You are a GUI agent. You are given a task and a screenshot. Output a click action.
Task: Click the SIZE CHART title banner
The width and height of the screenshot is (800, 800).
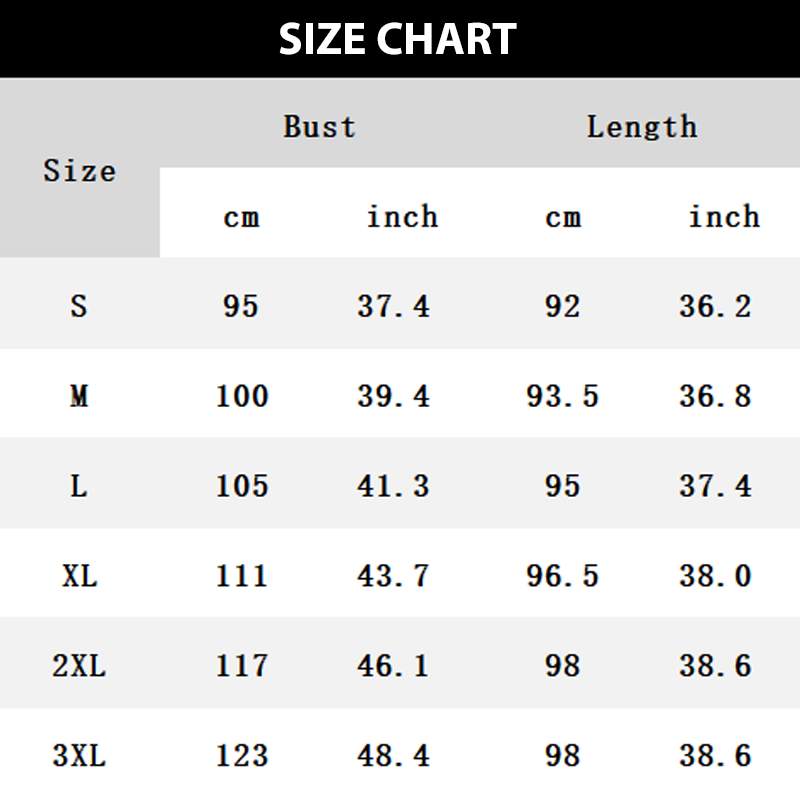398,39
